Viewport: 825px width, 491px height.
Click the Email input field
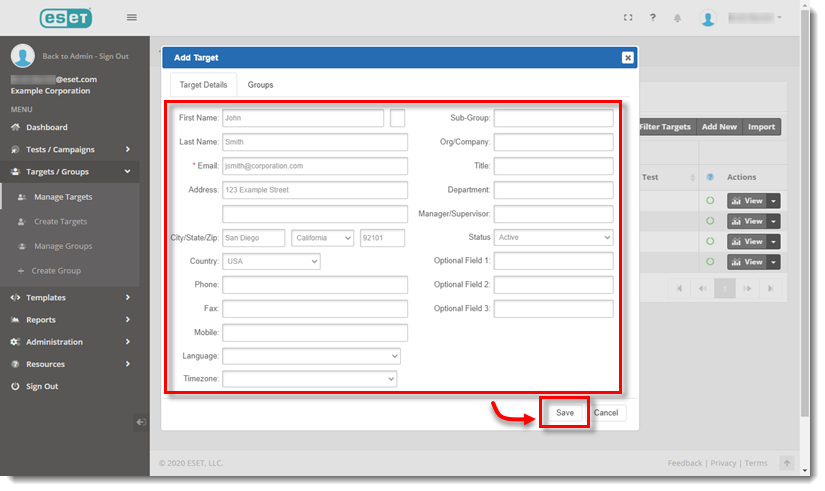pos(315,166)
